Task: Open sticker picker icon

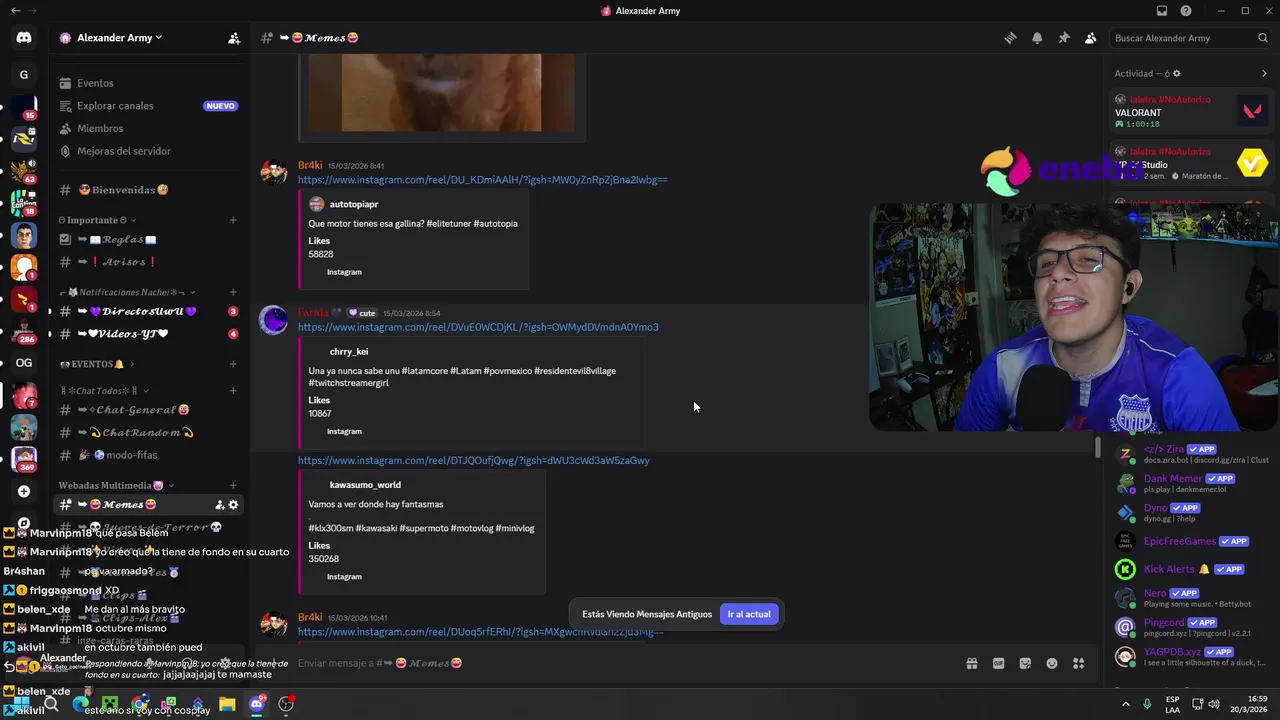Action: click(x=1025, y=663)
